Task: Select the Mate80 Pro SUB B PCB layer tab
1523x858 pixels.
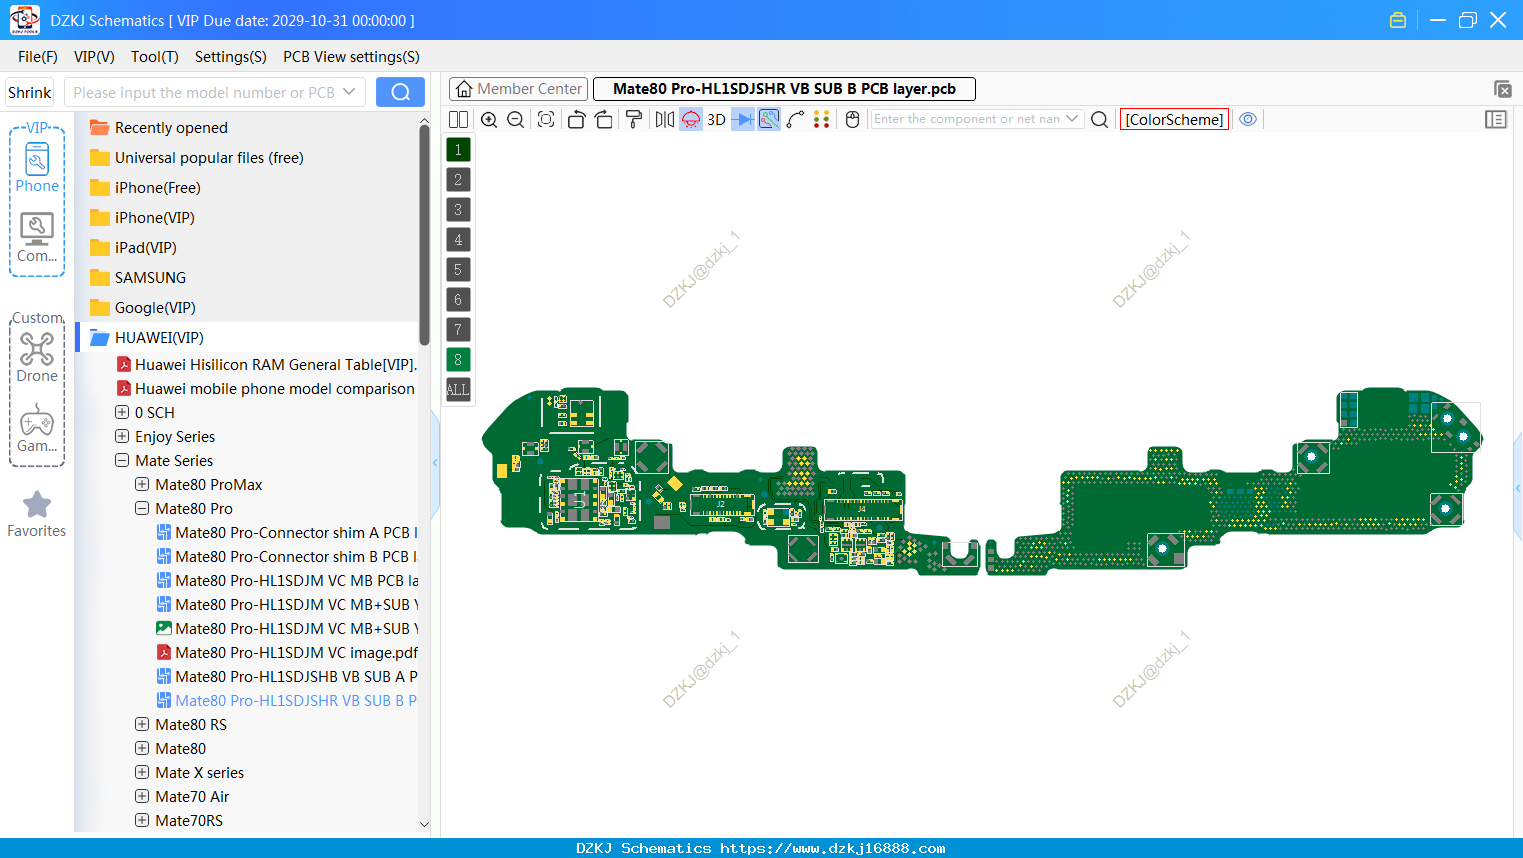Action: tap(784, 89)
